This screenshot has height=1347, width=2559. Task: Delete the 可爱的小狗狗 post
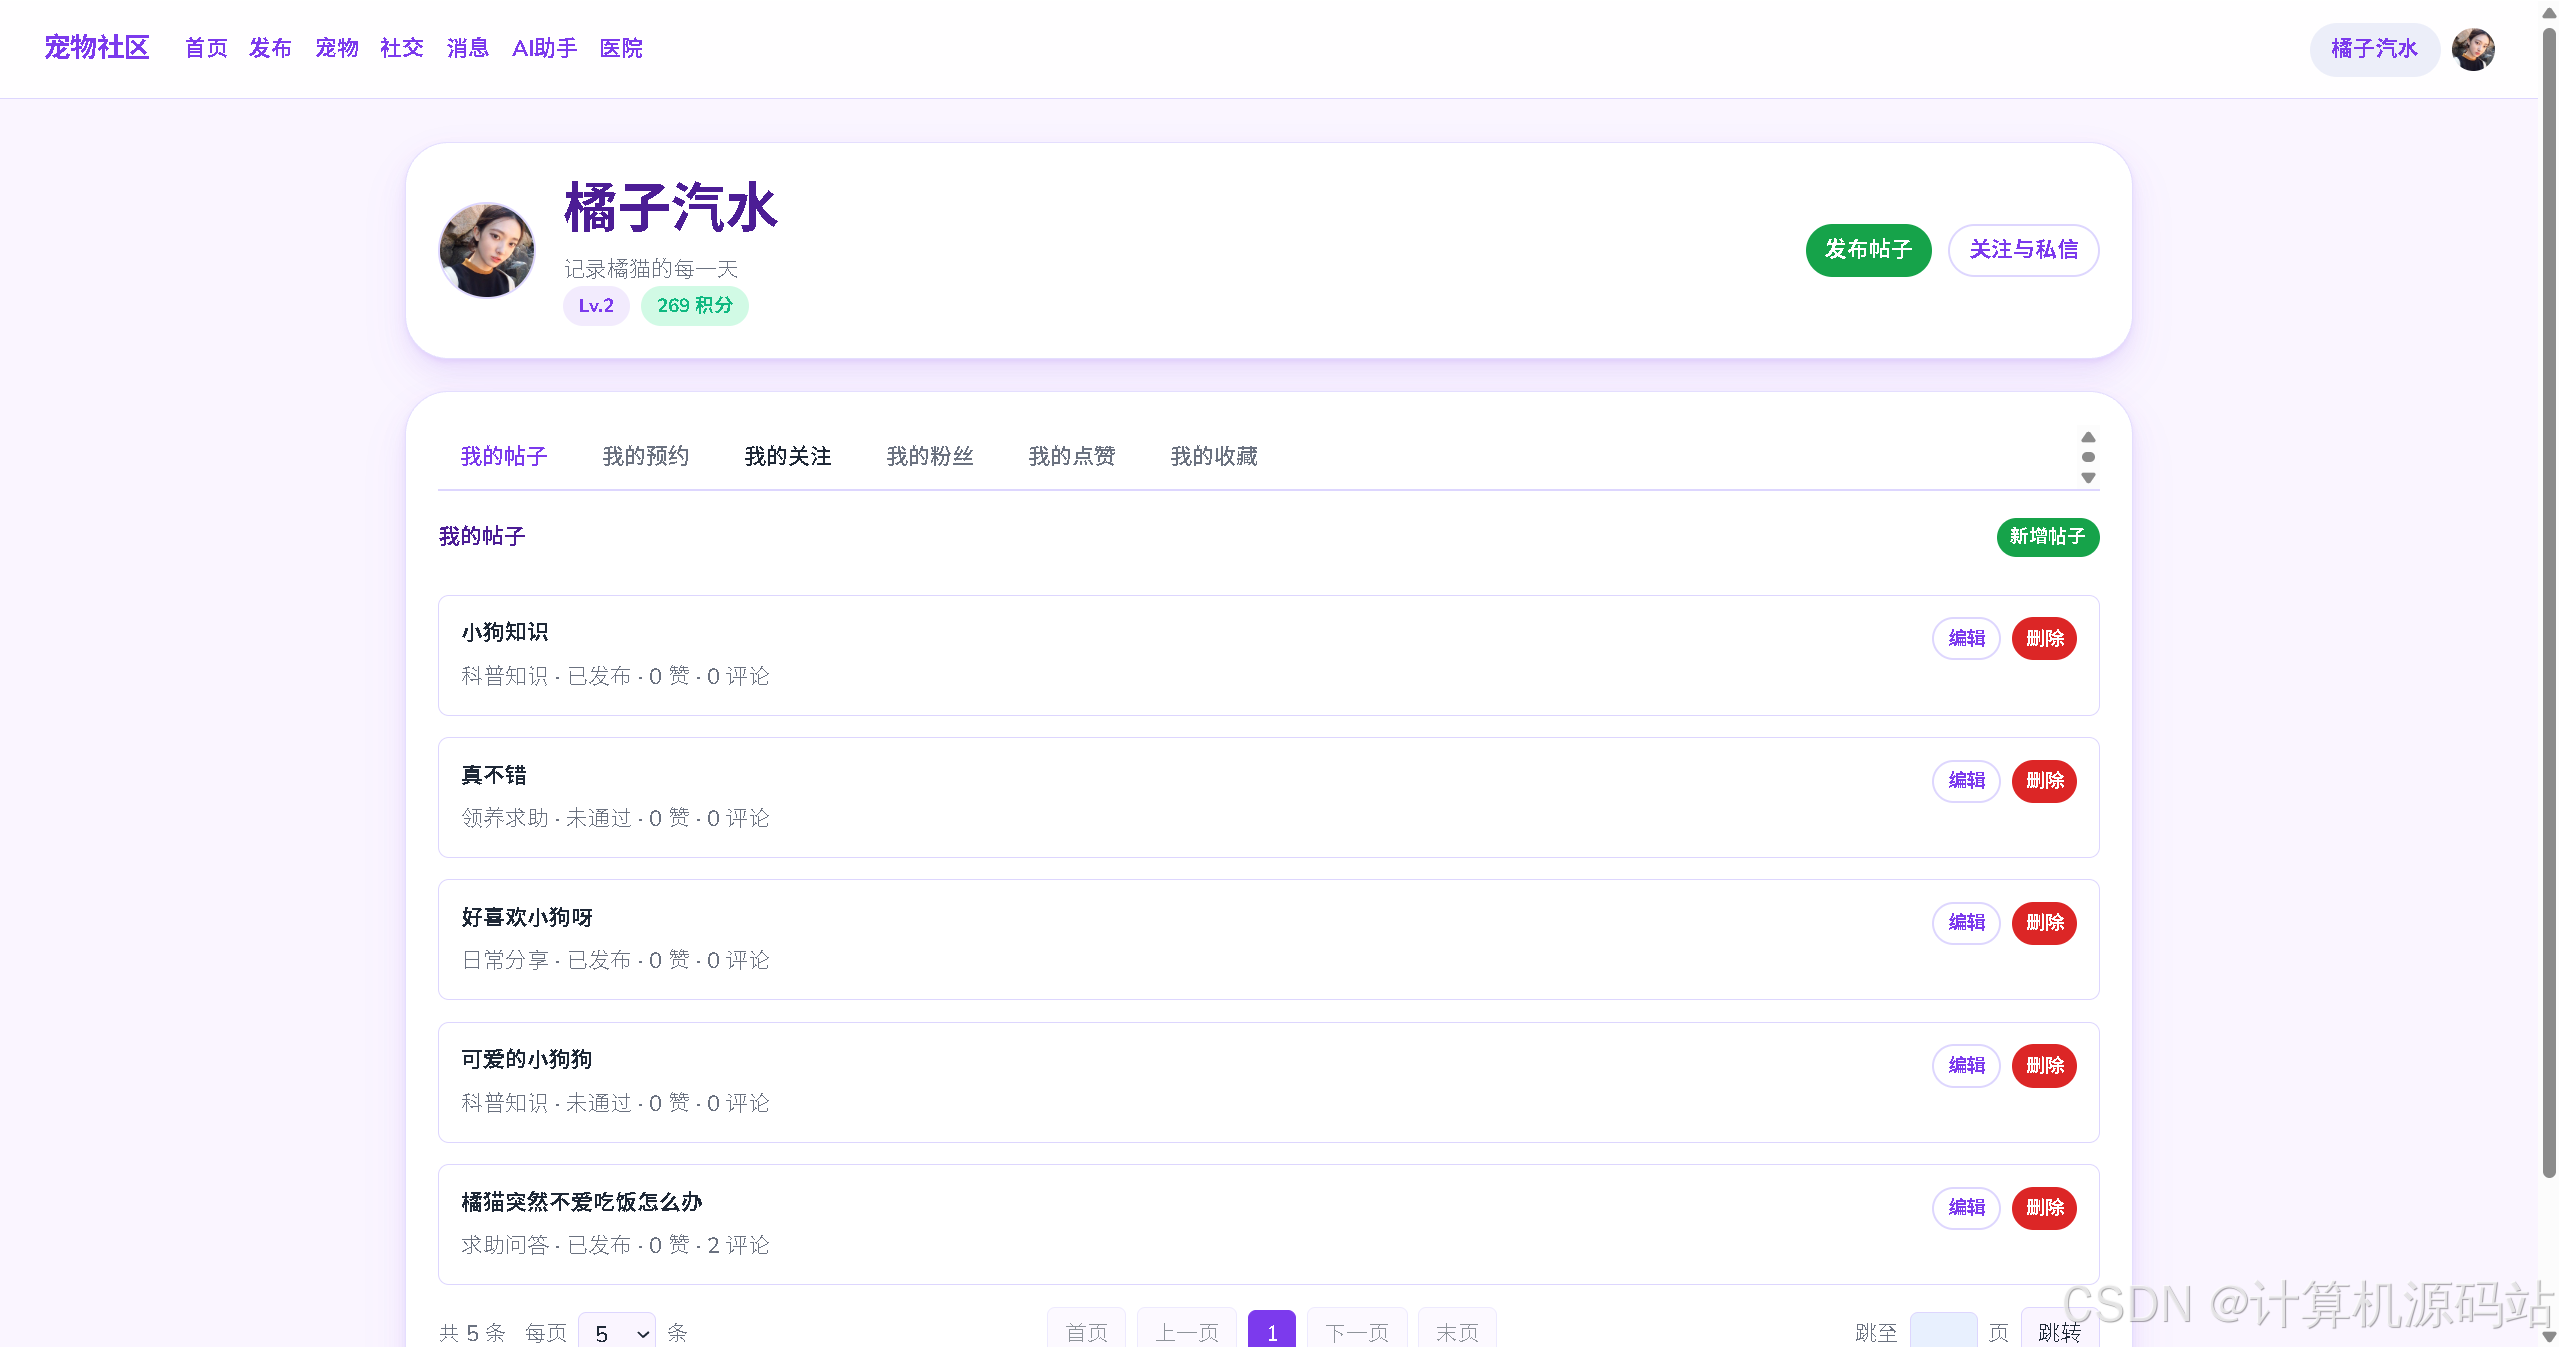pos(2044,1065)
